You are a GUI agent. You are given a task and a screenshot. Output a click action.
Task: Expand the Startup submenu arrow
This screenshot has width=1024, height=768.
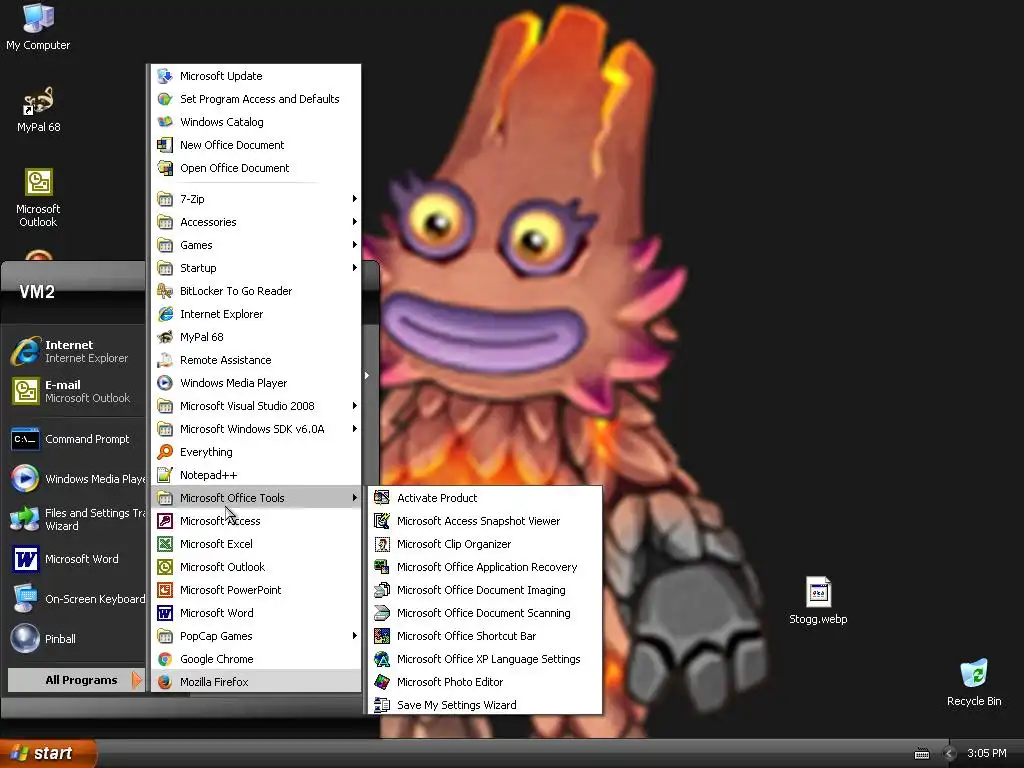tap(355, 268)
